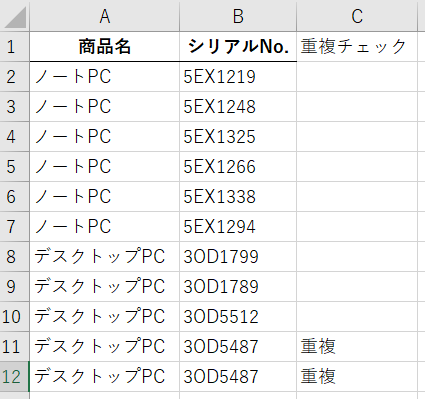Image resolution: width=425 pixels, height=399 pixels.
Task: Select ノートPC cell in row 6
Action: [105, 197]
